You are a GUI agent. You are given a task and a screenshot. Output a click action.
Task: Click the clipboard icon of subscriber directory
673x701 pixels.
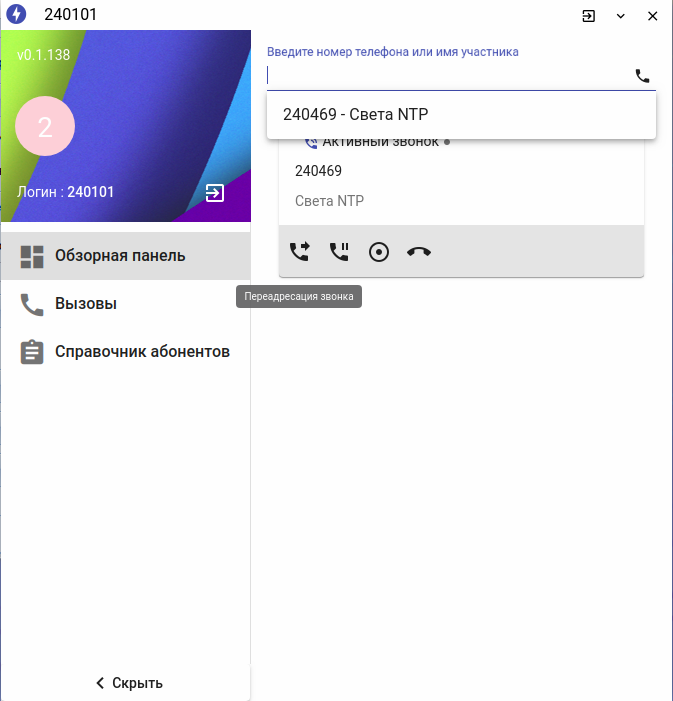tap(32, 352)
